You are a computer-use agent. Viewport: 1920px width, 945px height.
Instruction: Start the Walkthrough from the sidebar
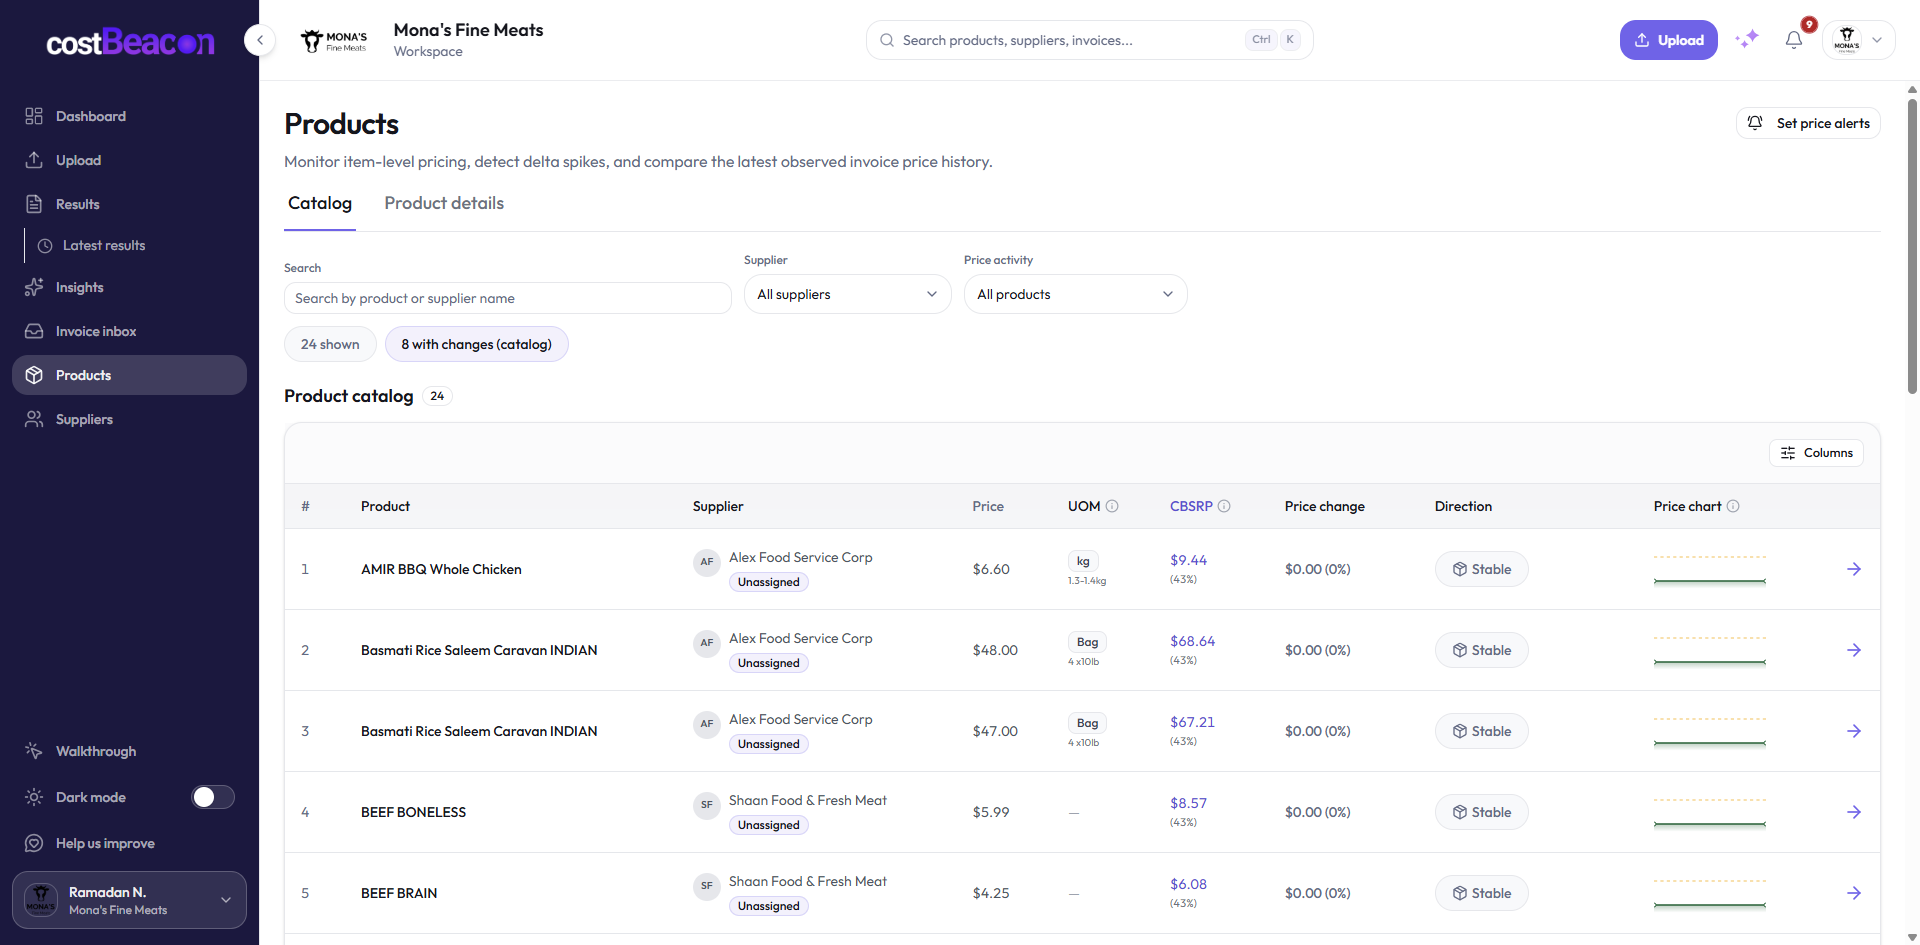pyautogui.click(x=129, y=751)
